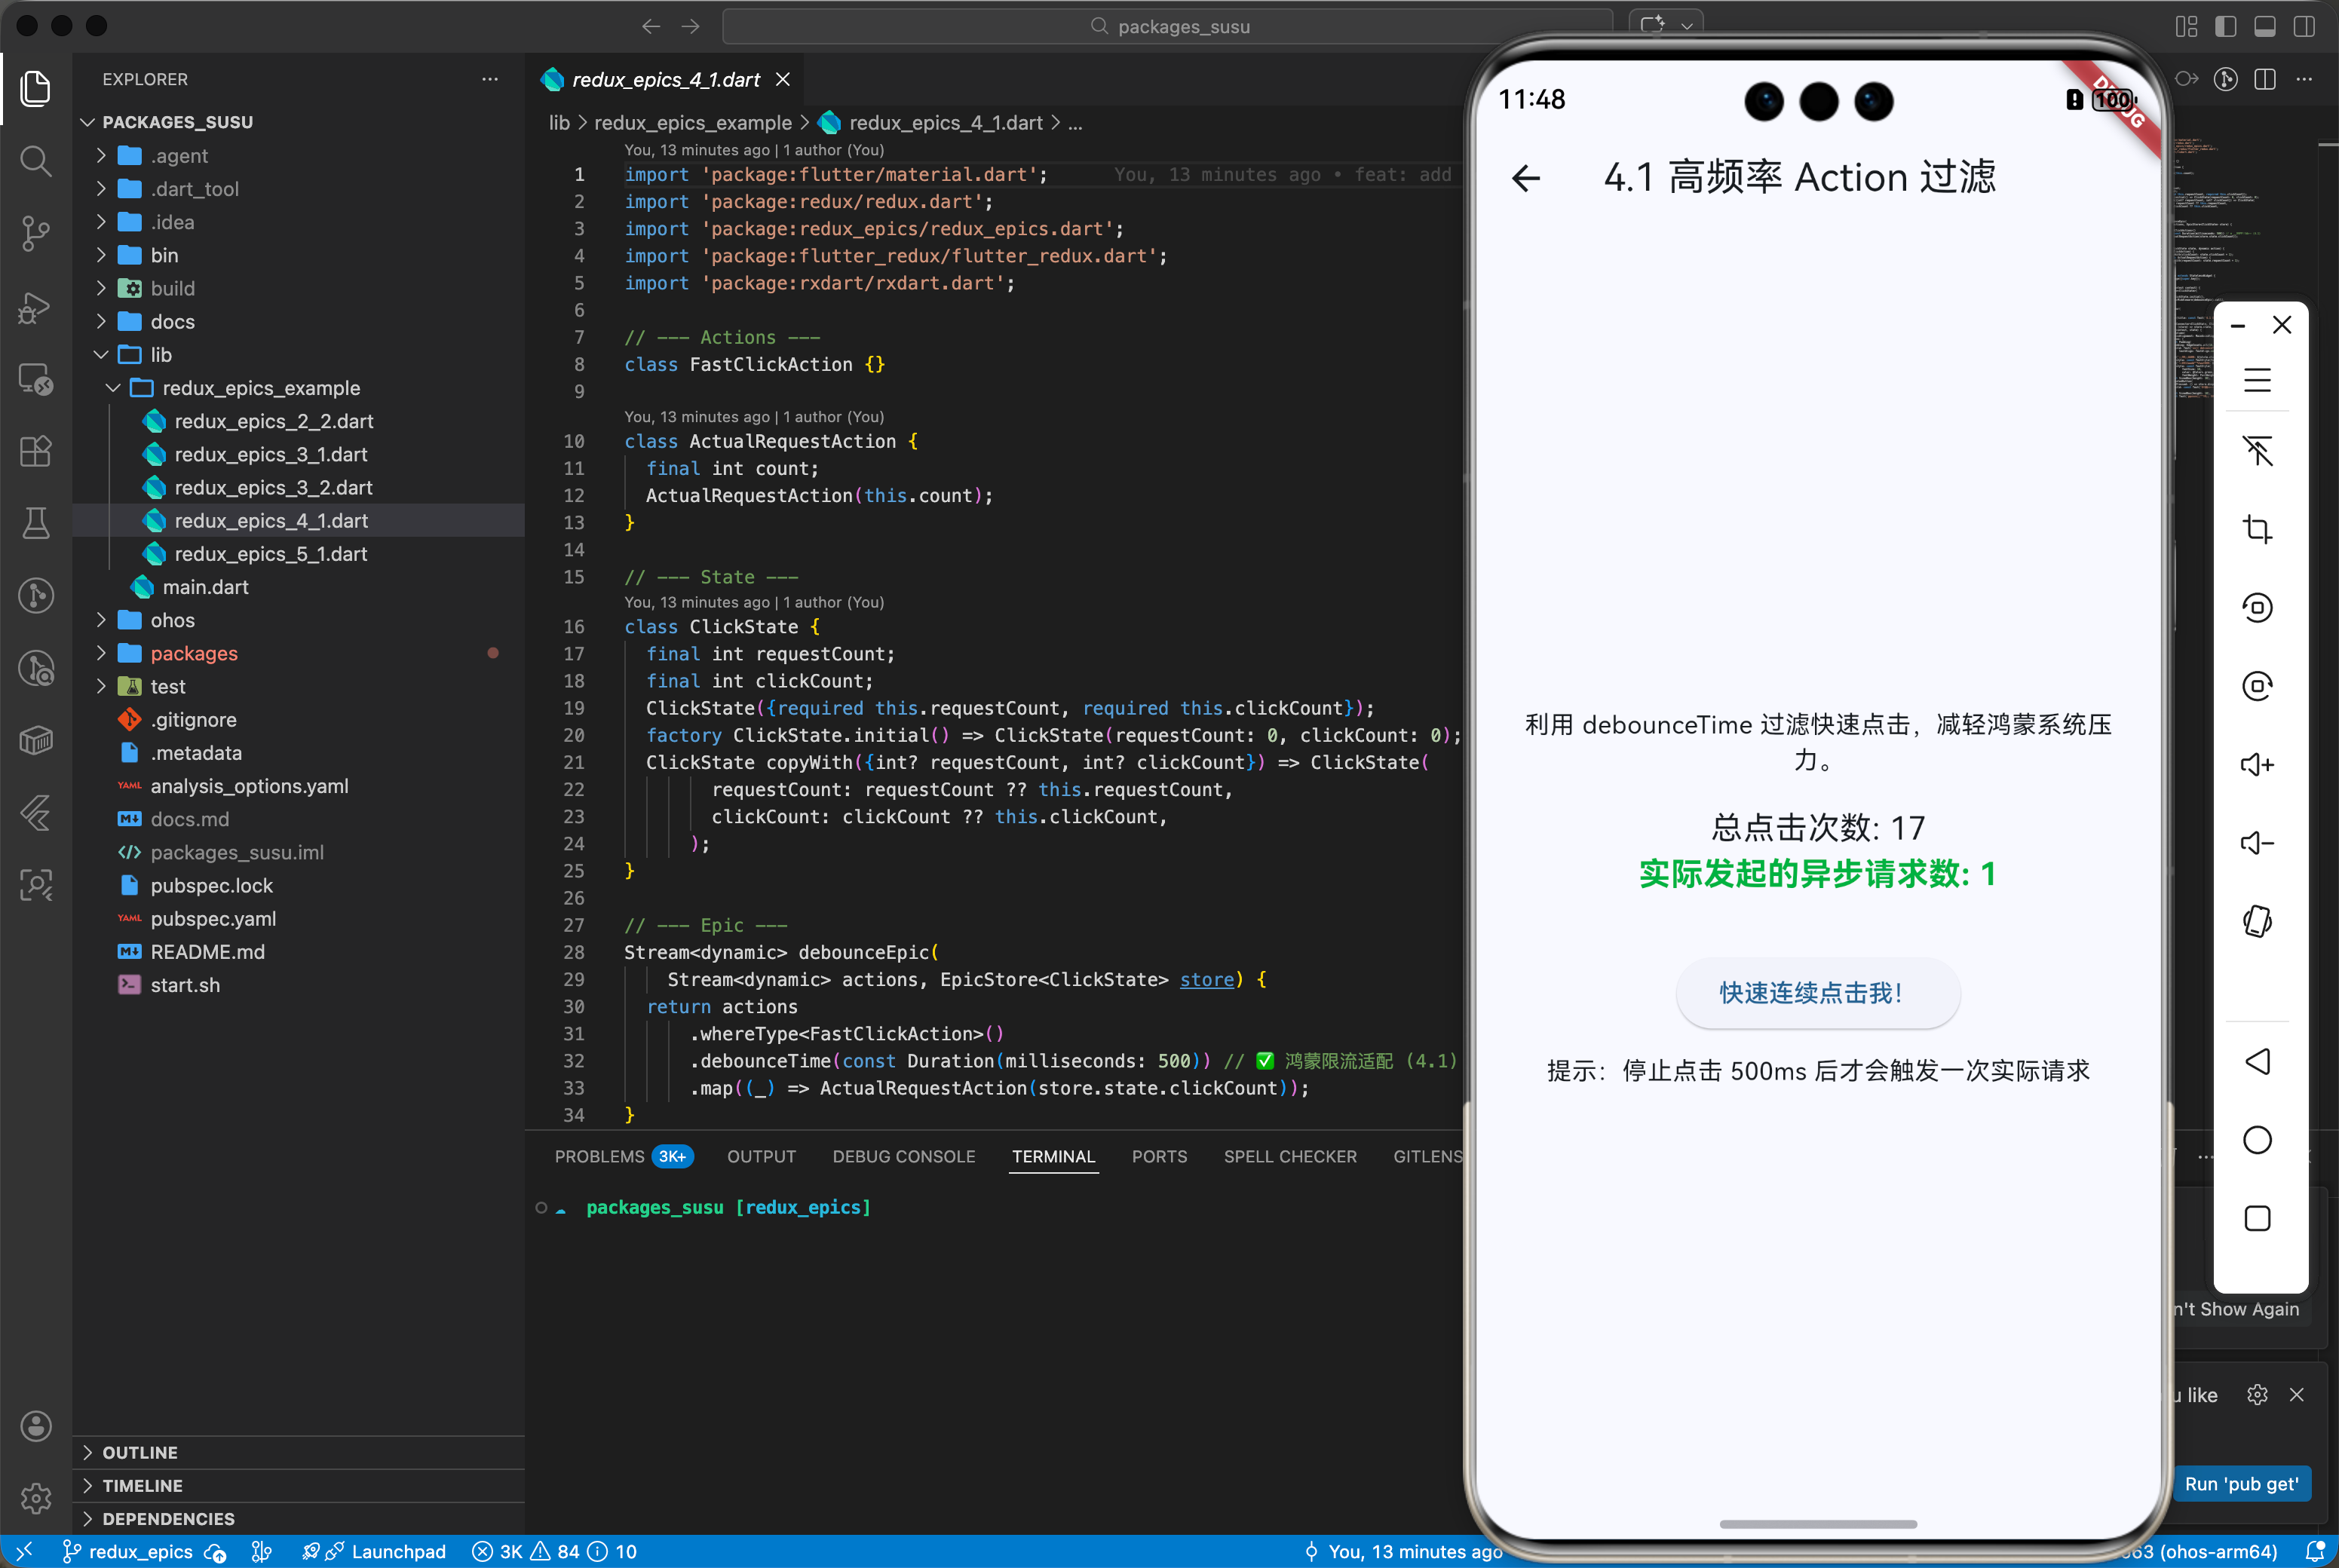The width and height of the screenshot is (2339, 1568).
Task: Open redux_epics_5_1.dart in the explorer
Action: (x=270, y=554)
